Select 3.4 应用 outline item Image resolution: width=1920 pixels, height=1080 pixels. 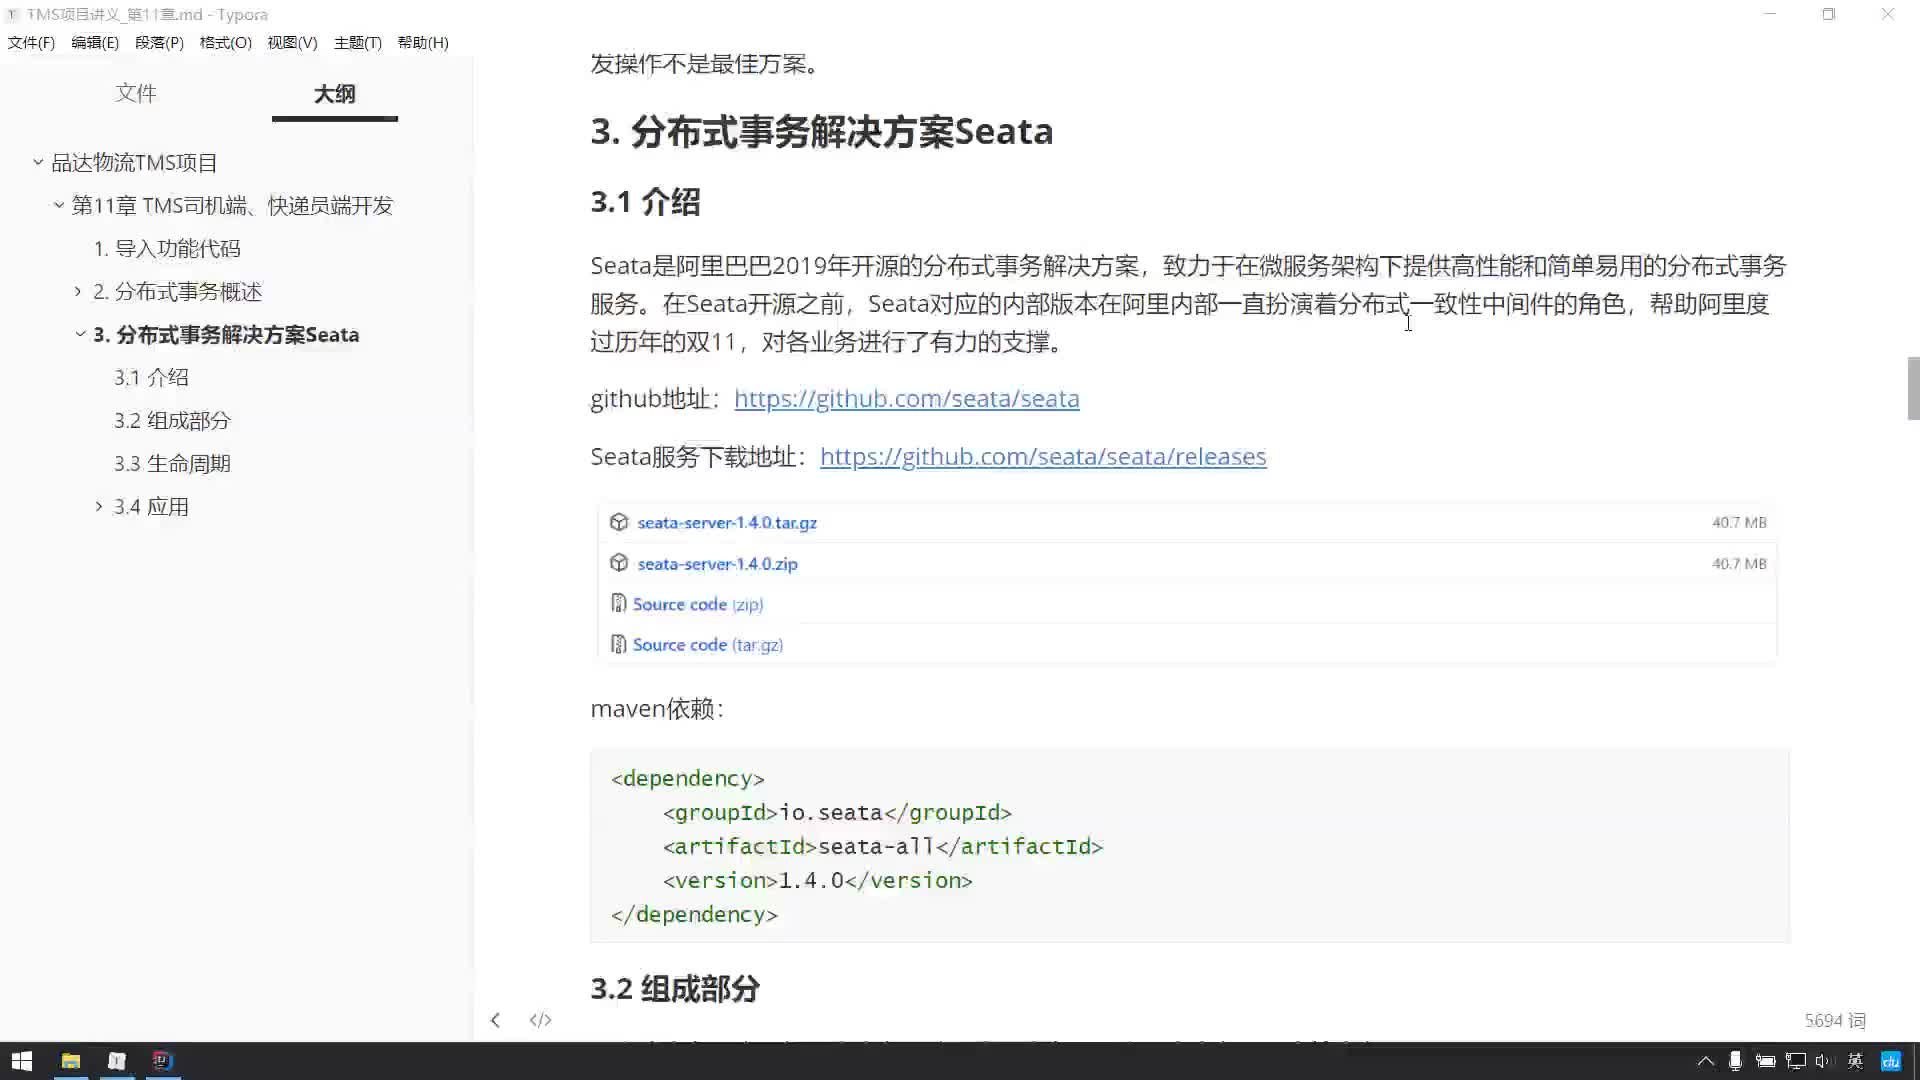[151, 506]
